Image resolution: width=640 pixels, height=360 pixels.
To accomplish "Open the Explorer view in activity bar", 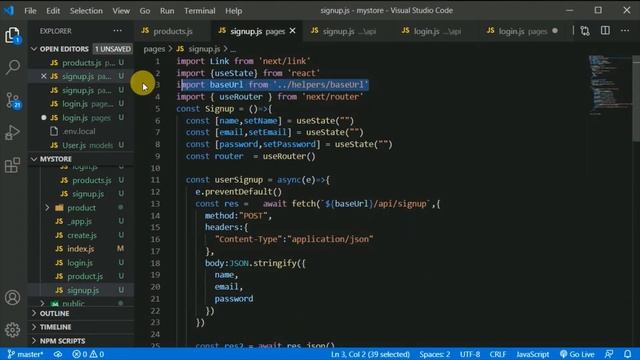I will (12, 35).
